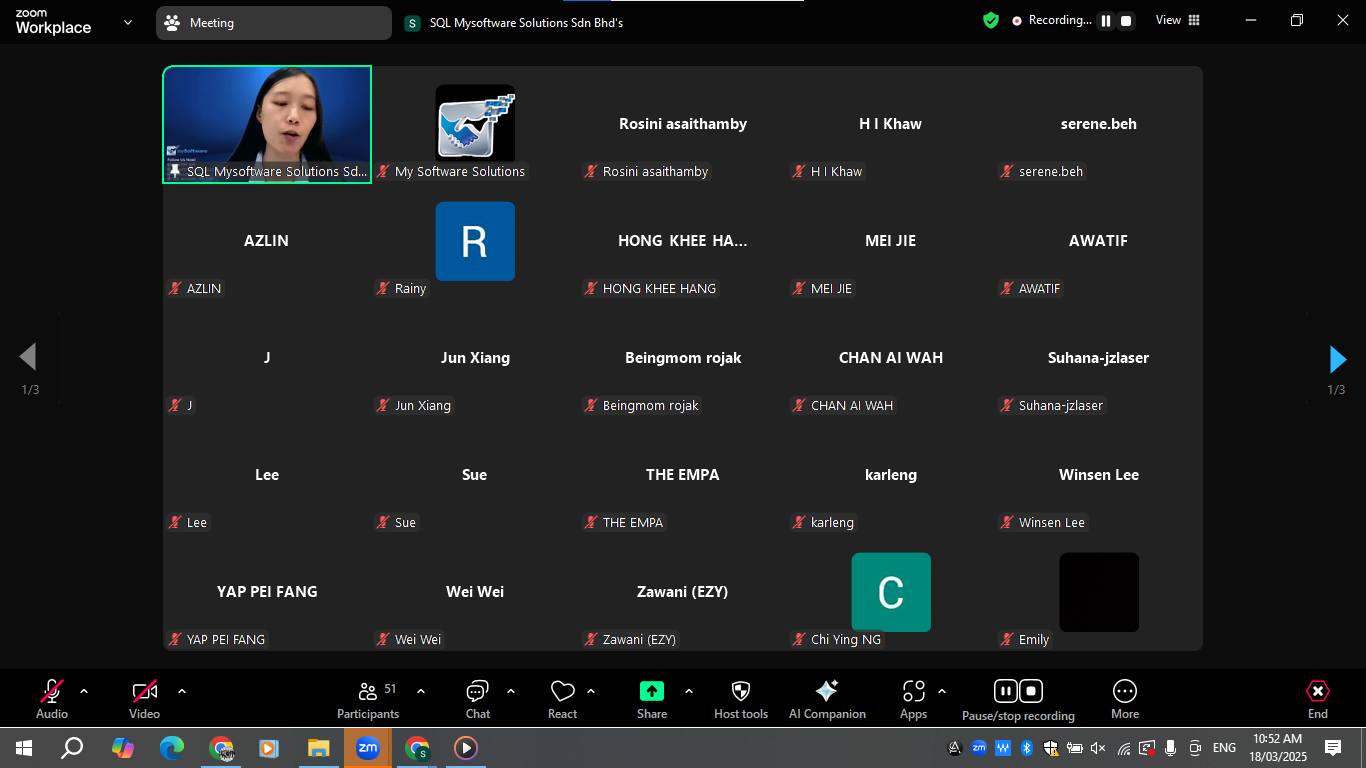
Task: Click the green Share screen icon
Action: tap(651, 692)
